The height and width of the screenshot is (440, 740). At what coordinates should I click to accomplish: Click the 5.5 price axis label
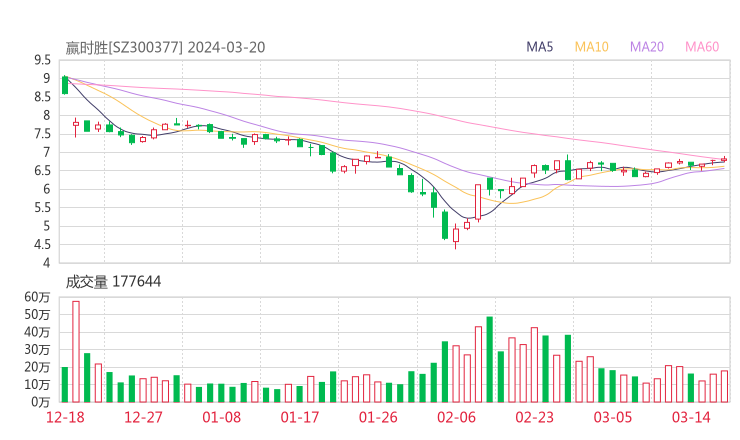tap(42, 208)
